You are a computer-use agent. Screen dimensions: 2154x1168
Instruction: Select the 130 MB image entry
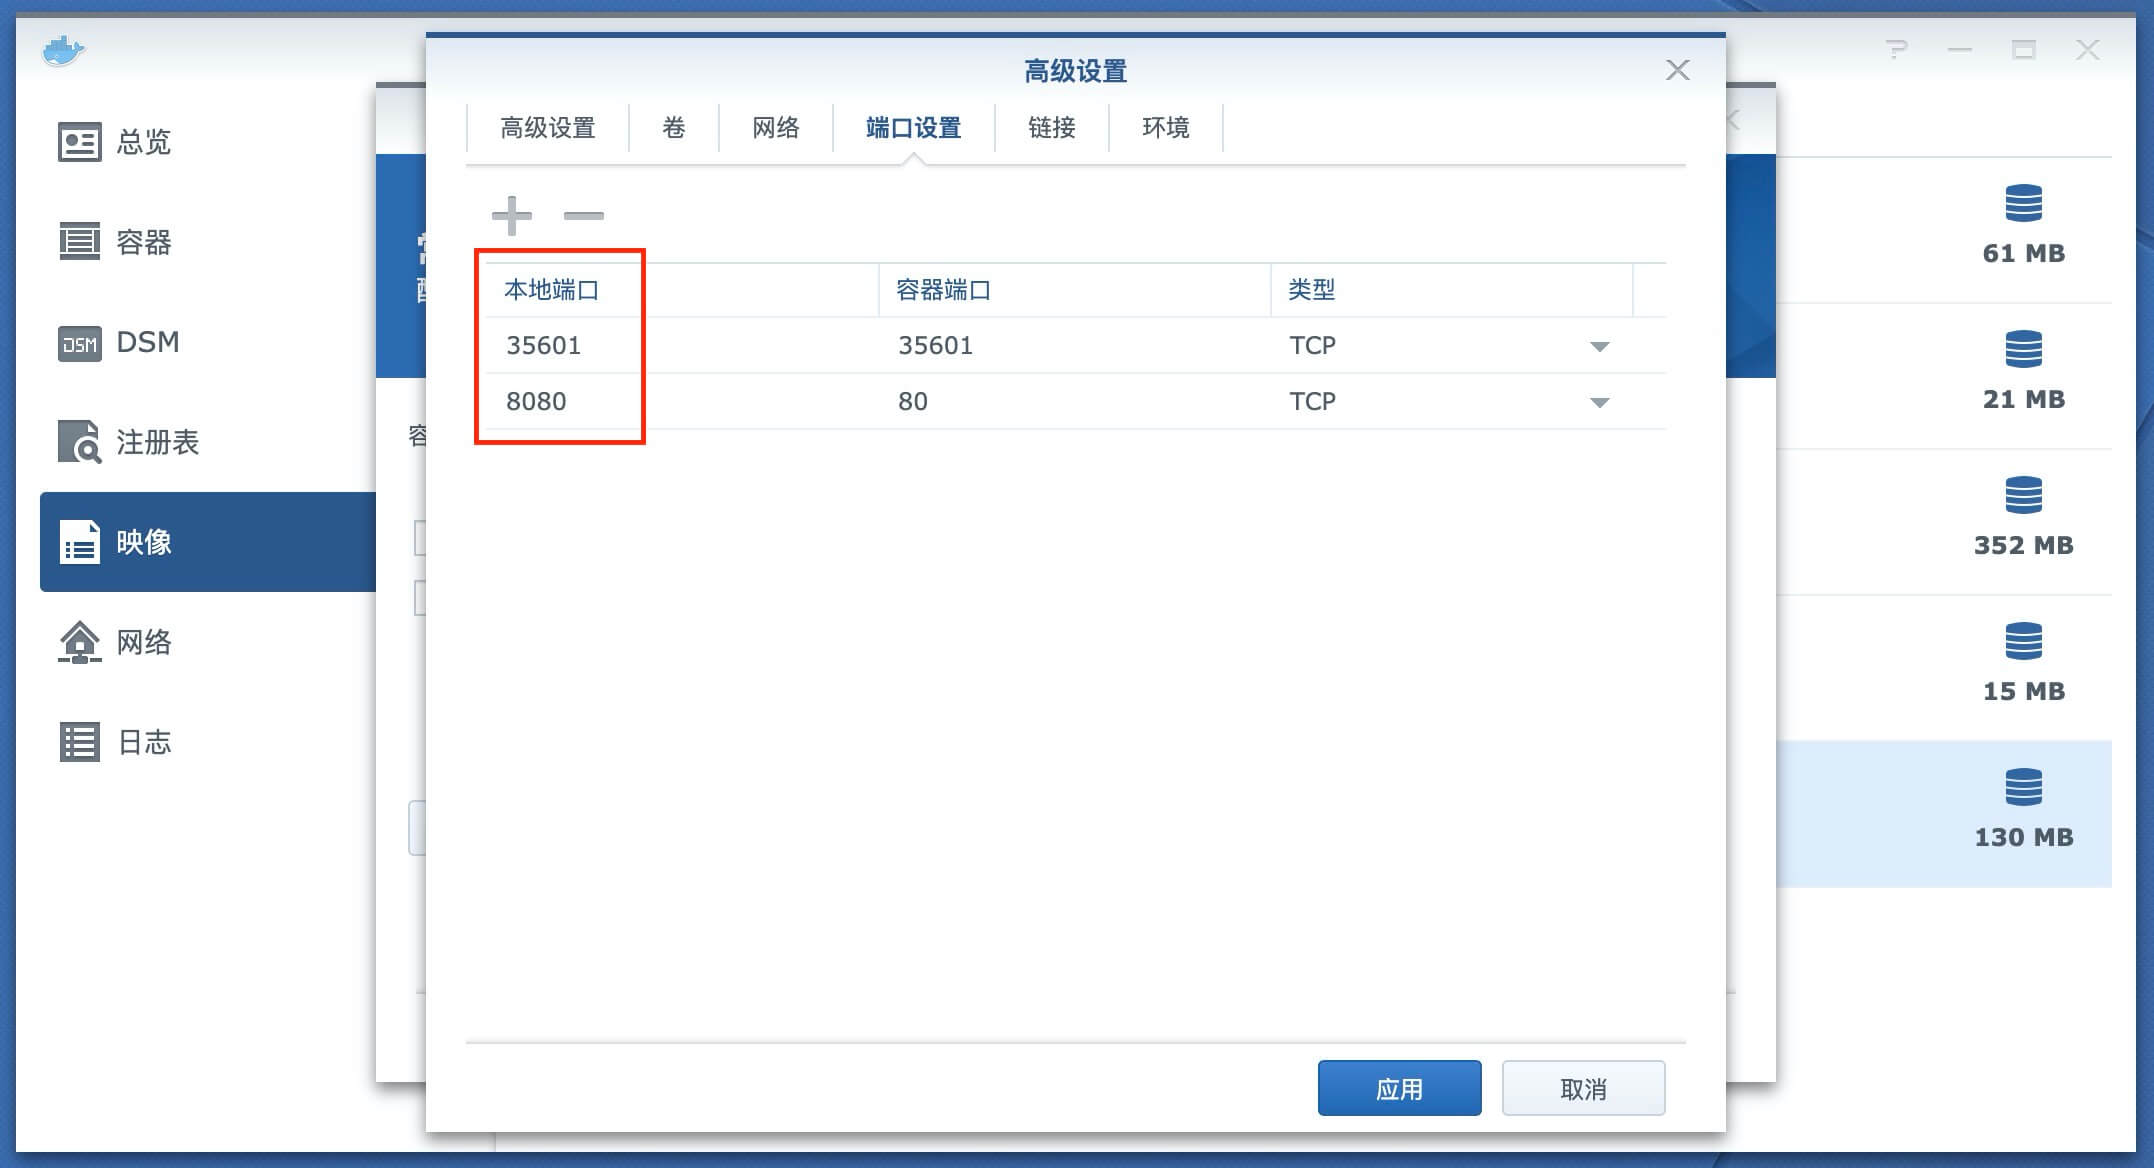tap(2022, 812)
